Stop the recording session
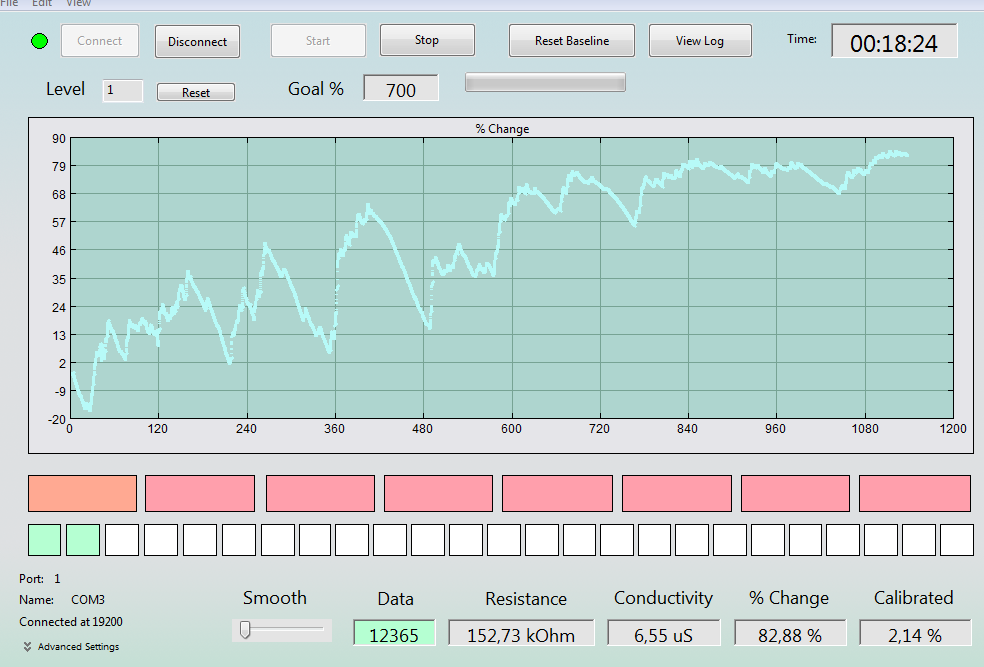 click(427, 40)
